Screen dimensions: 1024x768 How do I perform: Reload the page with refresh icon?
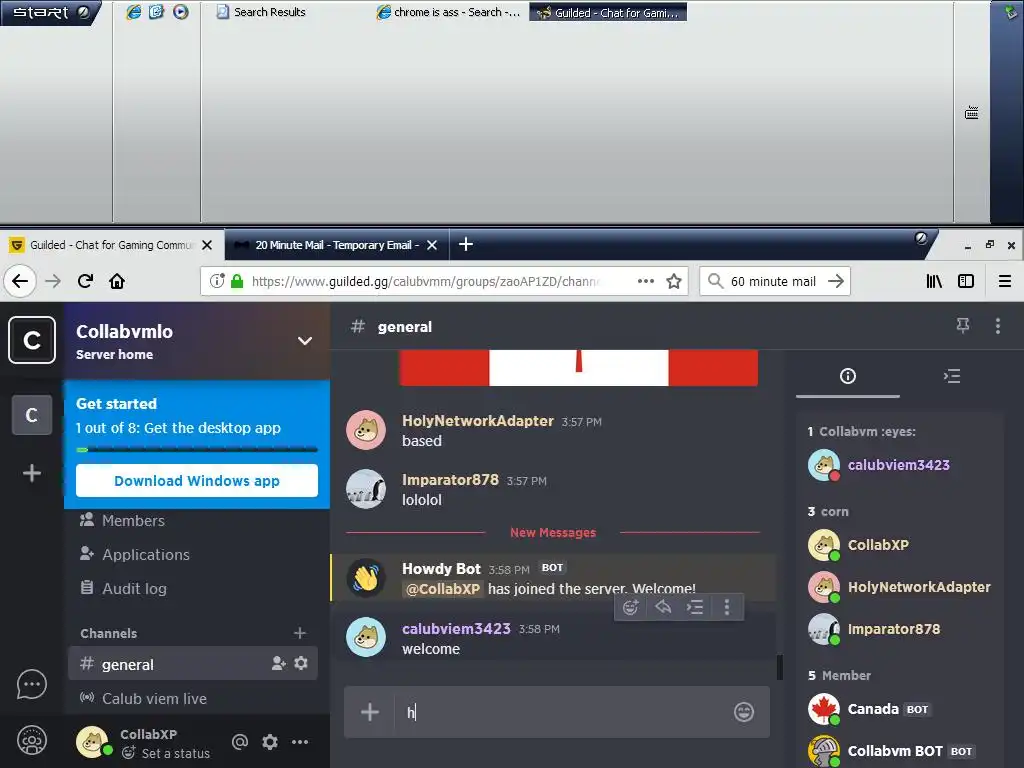(85, 281)
